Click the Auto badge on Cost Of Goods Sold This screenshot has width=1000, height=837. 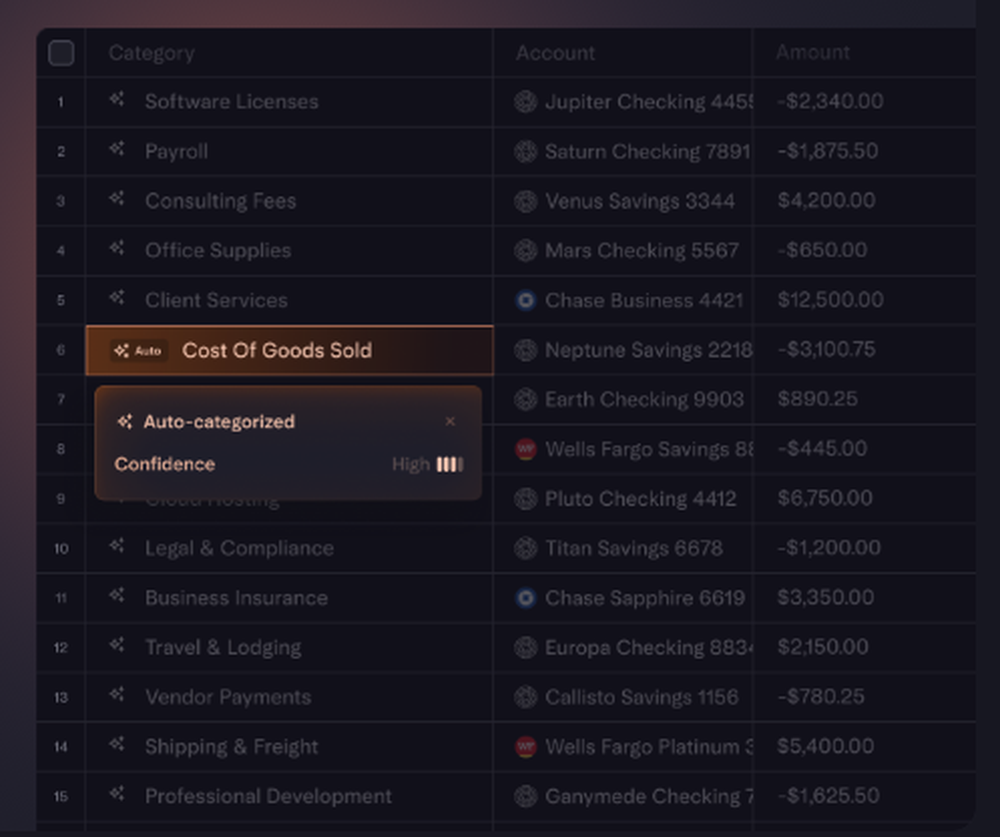click(x=138, y=350)
